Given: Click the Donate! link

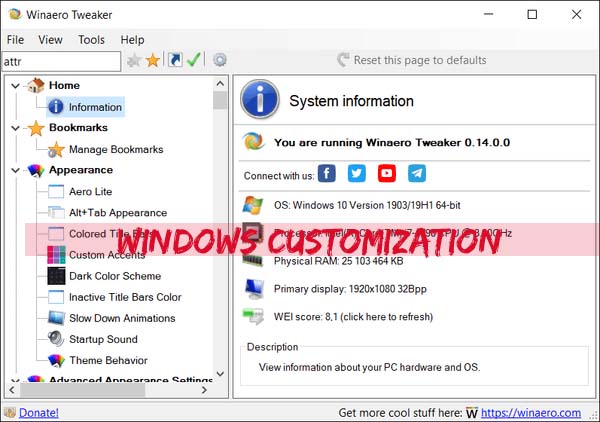Looking at the screenshot, I should [39, 413].
